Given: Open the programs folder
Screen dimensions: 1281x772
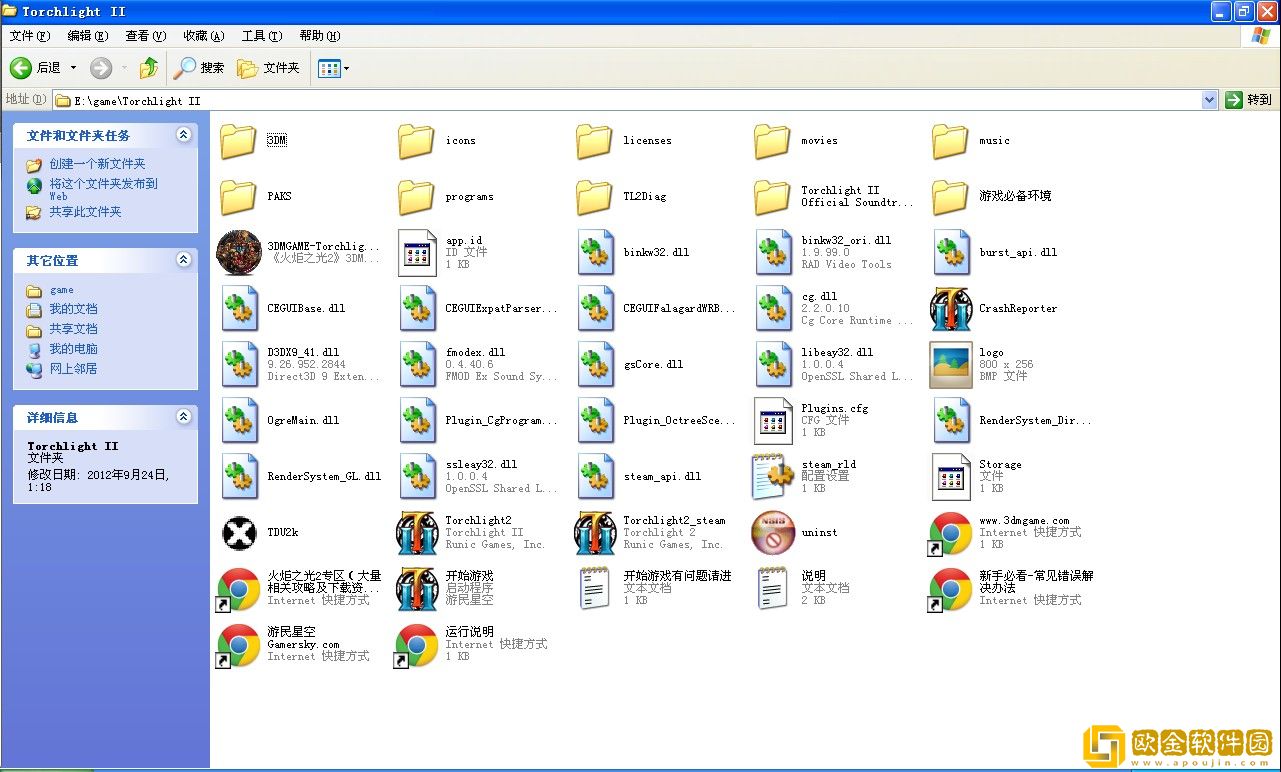Looking at the screenshot, I should pos(416,197).
